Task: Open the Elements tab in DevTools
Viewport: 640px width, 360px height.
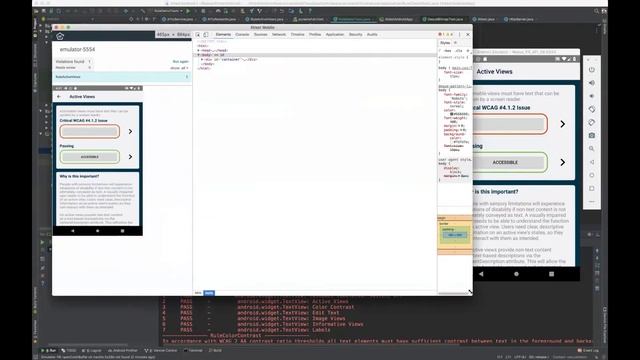Action: point(223,35)
